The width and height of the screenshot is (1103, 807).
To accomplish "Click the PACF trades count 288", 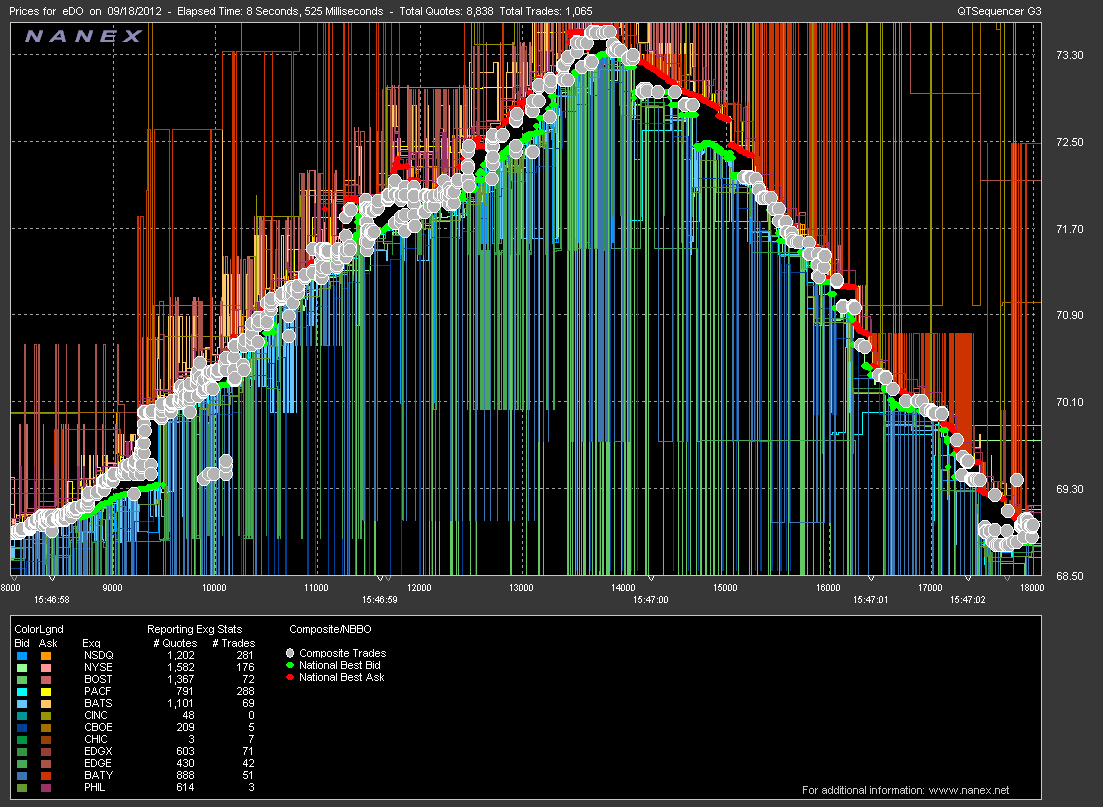I will pos(246,691).
